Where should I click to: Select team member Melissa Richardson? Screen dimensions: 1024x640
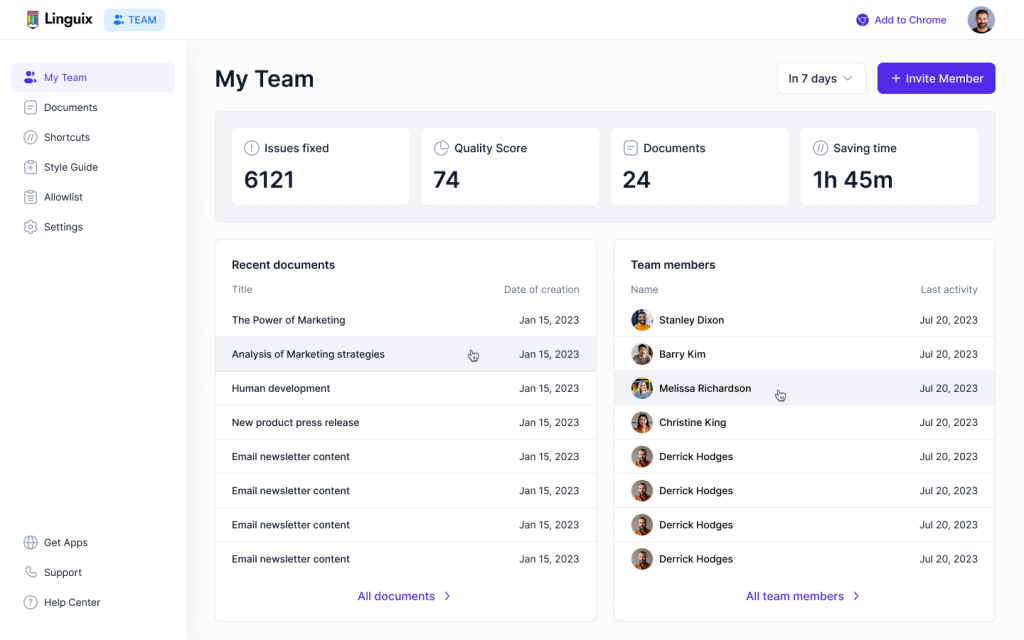click(x=704, y=388)
